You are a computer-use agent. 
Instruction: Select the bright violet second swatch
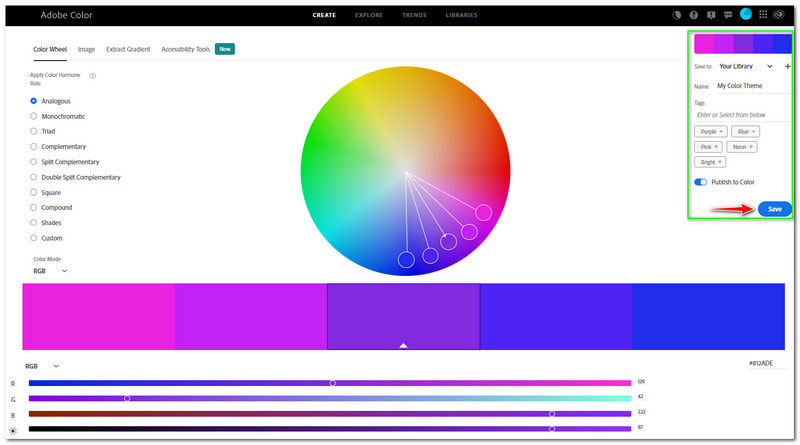[251, 317]
